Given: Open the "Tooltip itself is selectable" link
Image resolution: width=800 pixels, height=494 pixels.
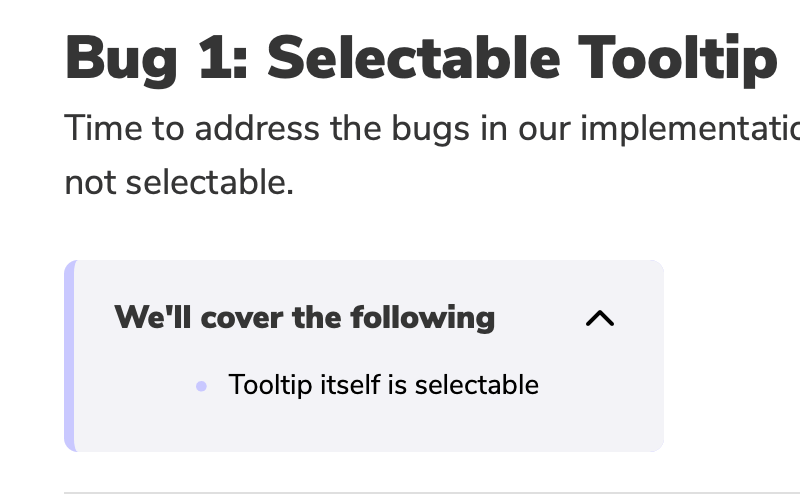Looking at the screenshot, I should [x=384, y=385].
